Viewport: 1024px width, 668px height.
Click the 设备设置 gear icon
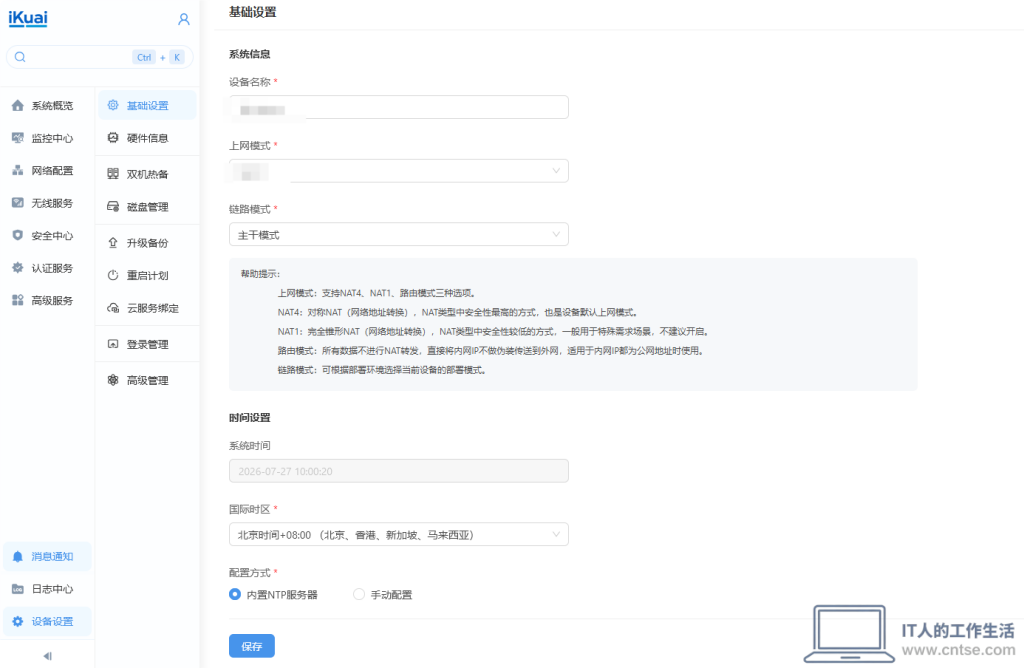(18, 622)
